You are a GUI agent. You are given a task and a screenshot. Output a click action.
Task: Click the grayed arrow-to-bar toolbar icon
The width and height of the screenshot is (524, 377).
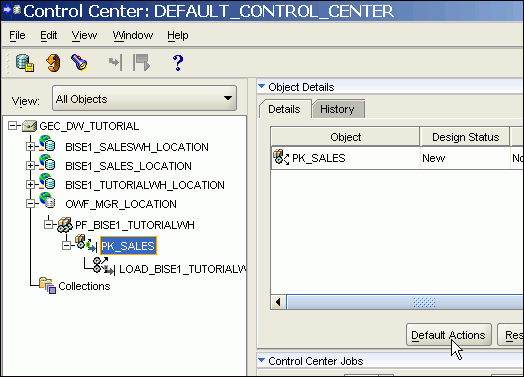[x=116, y=62]
